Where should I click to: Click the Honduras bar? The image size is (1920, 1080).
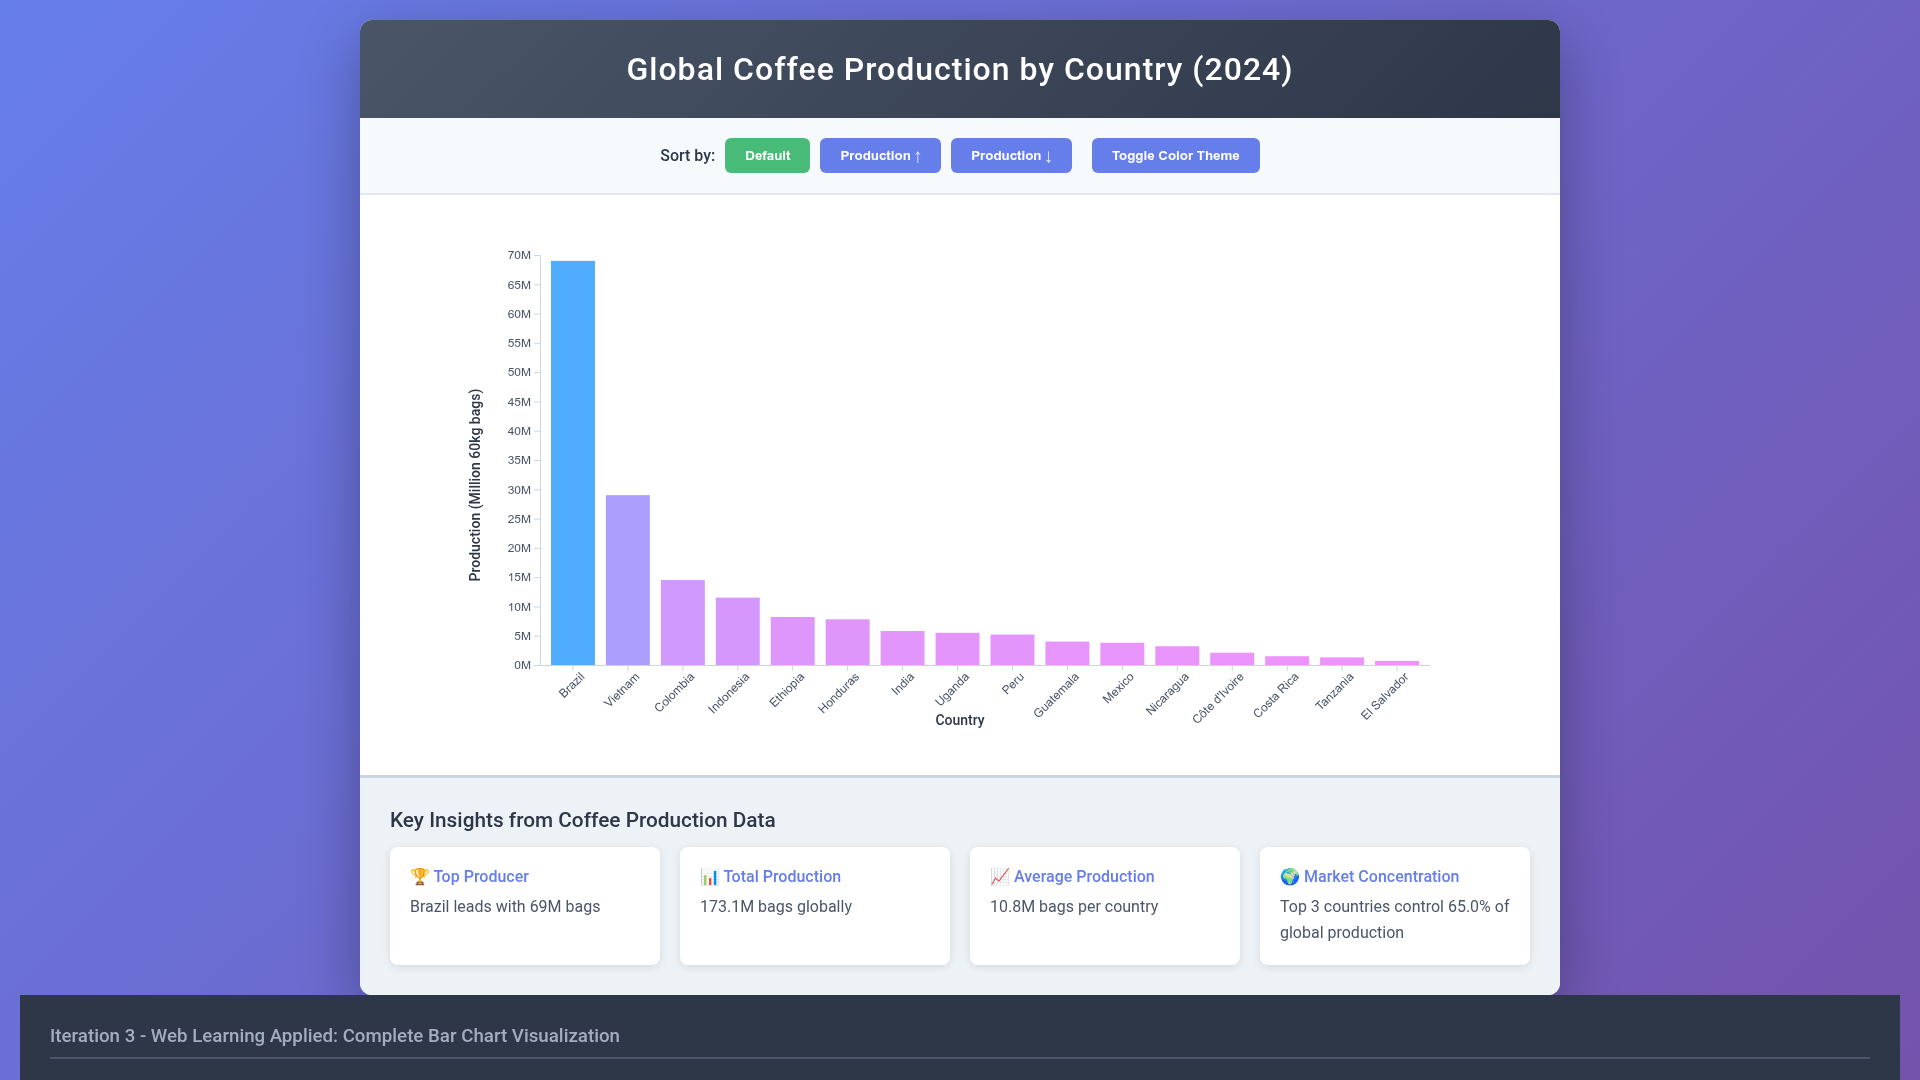848,642
